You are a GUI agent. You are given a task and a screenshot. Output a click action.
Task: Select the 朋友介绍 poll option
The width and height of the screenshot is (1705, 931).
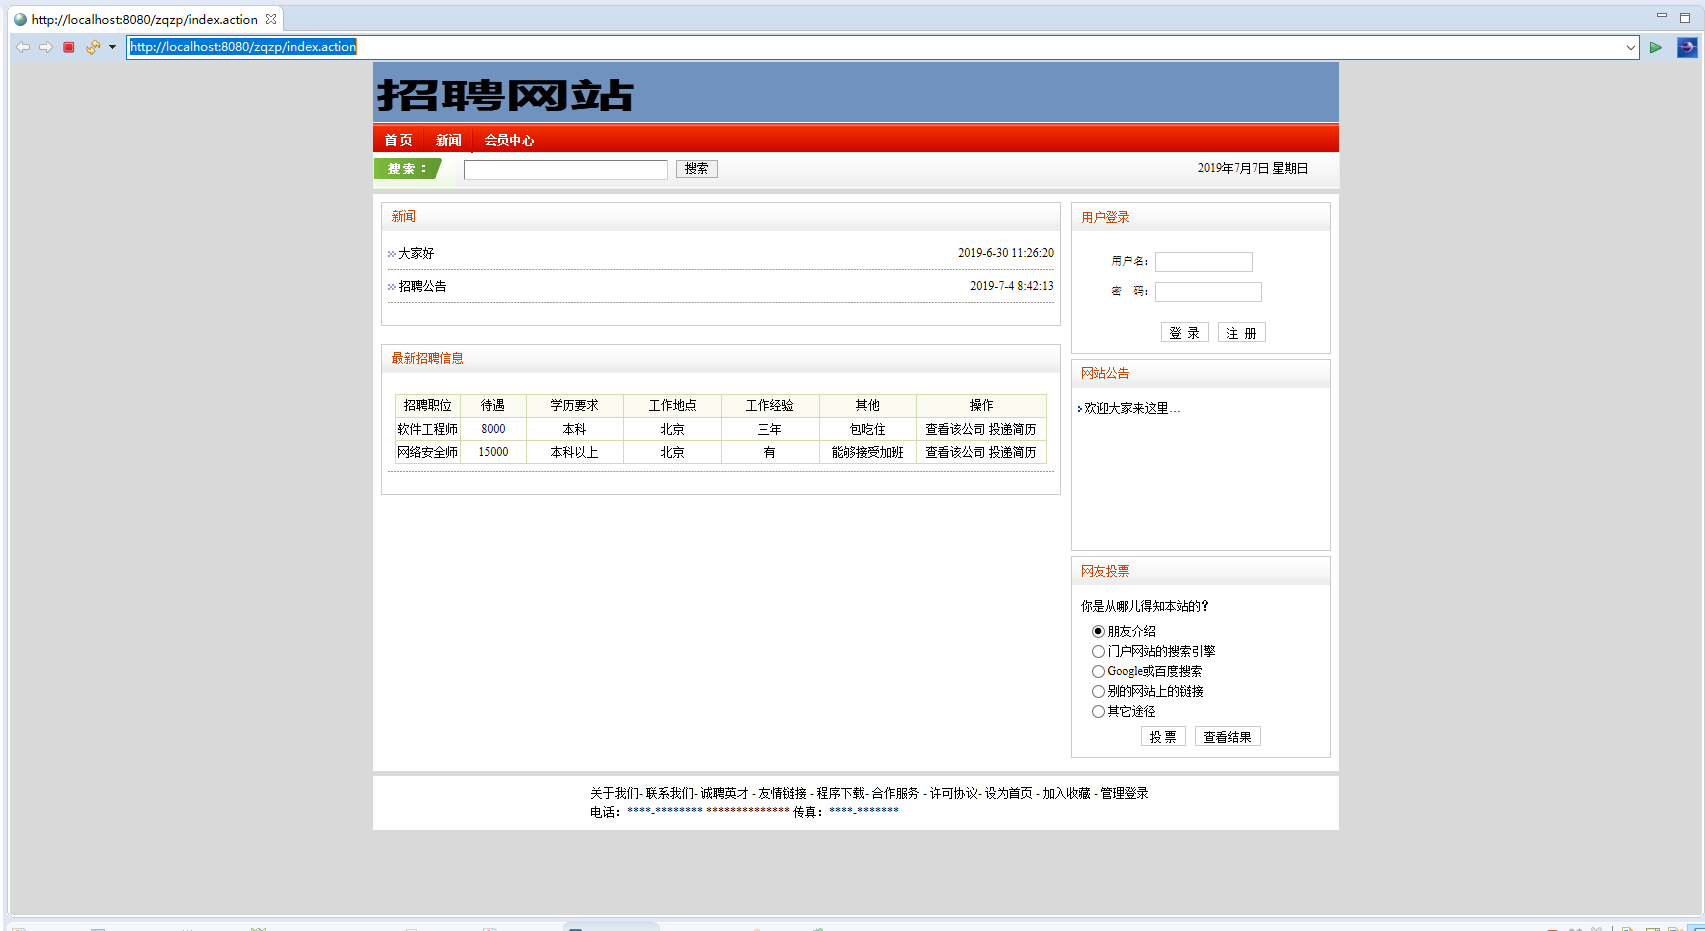click(x=1098, y=631)
